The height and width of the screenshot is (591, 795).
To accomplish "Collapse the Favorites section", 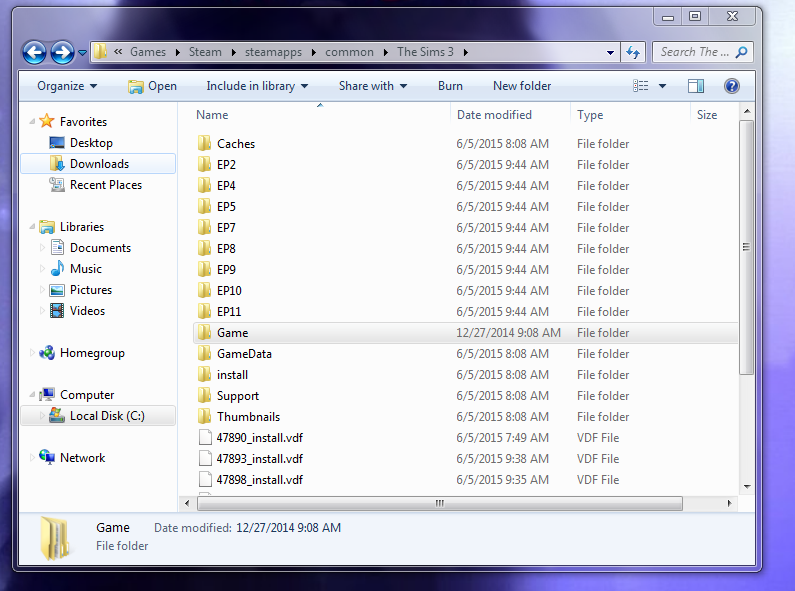I will (x=32, y=122).
